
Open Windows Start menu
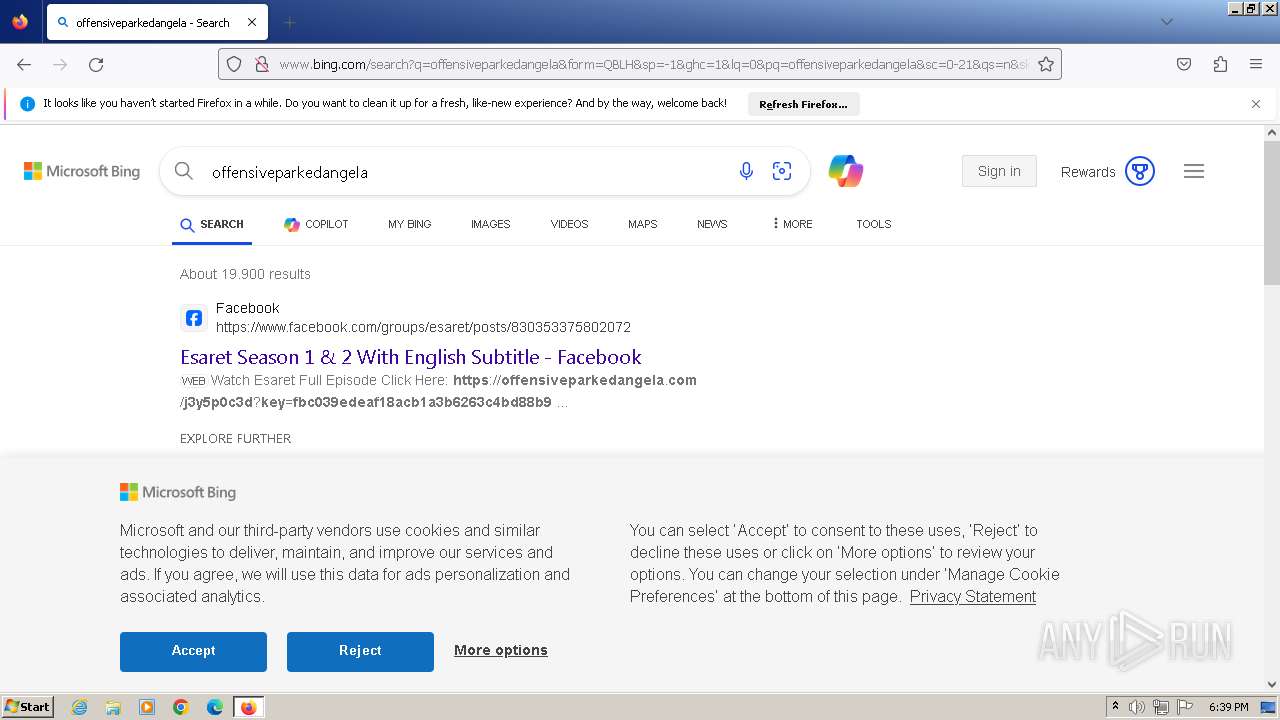point(27,706)
